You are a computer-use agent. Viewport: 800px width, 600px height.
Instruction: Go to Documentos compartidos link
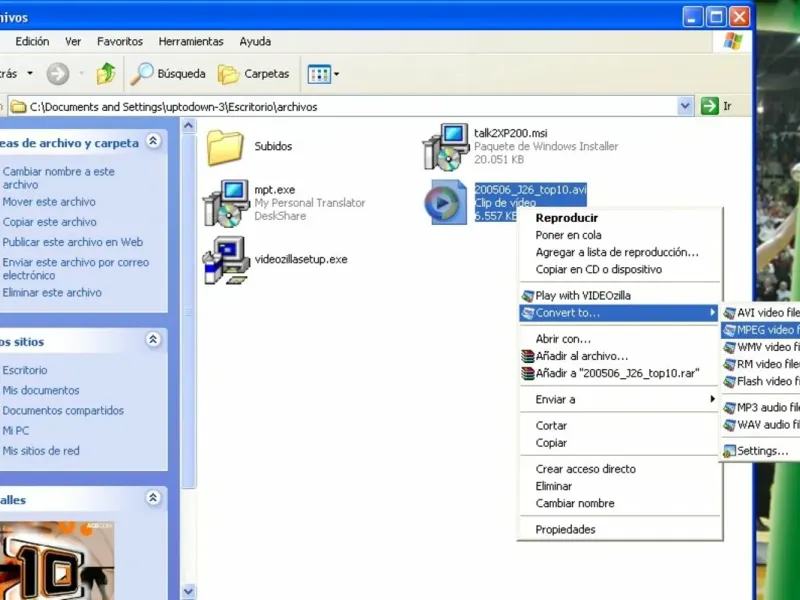(63, 411)
